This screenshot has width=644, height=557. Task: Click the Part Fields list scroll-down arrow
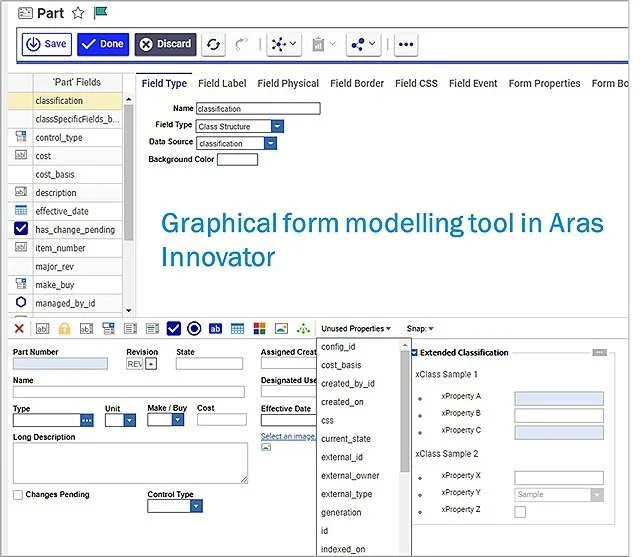coord(129,311)
